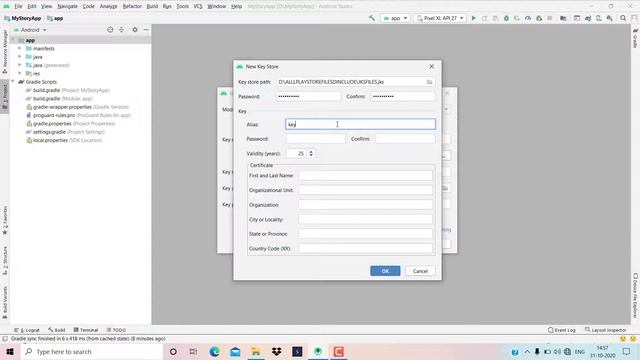Open the Event Log panel

[x=562, y=330]
